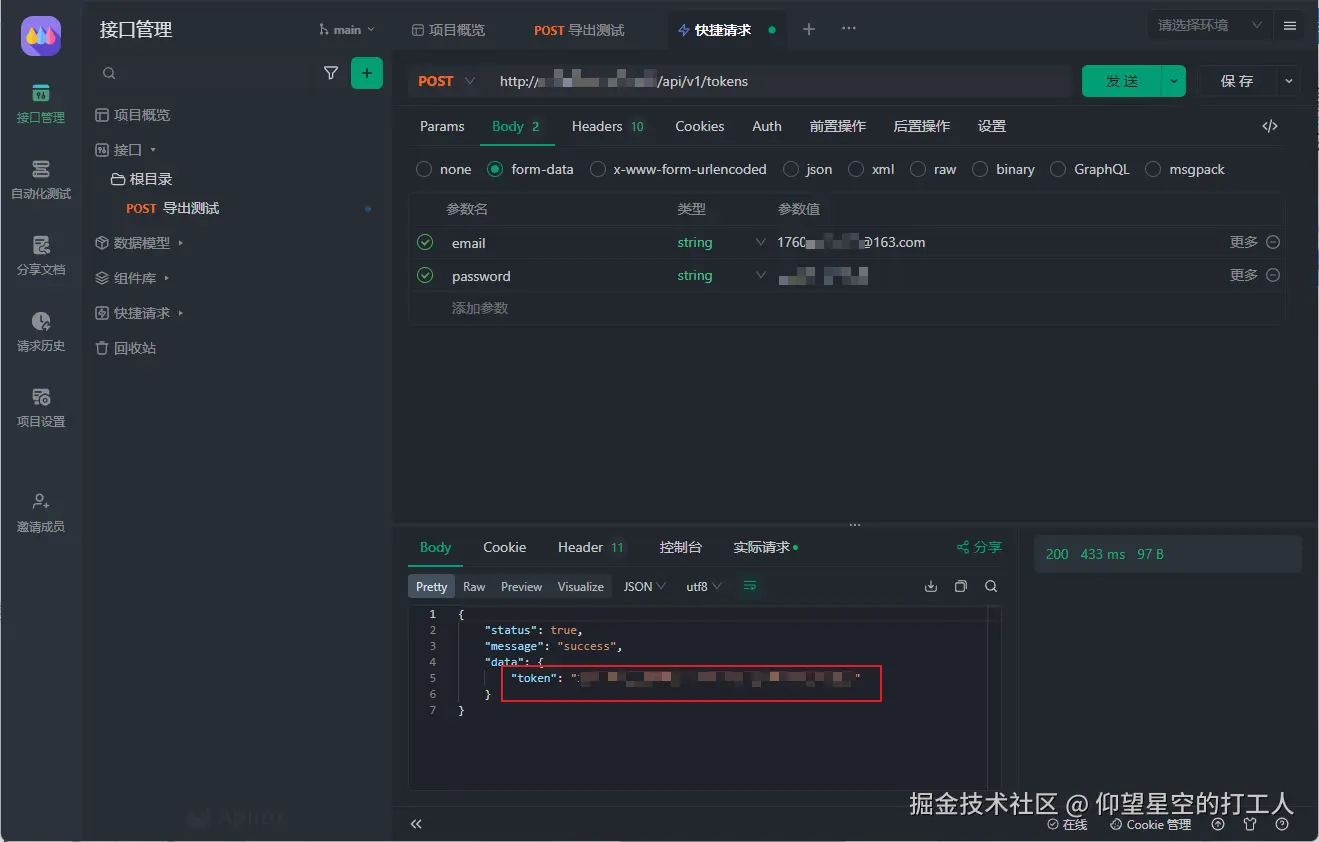Select the form-data body type
Viewport: 1319px width, 842px height.
coord(531,169)
